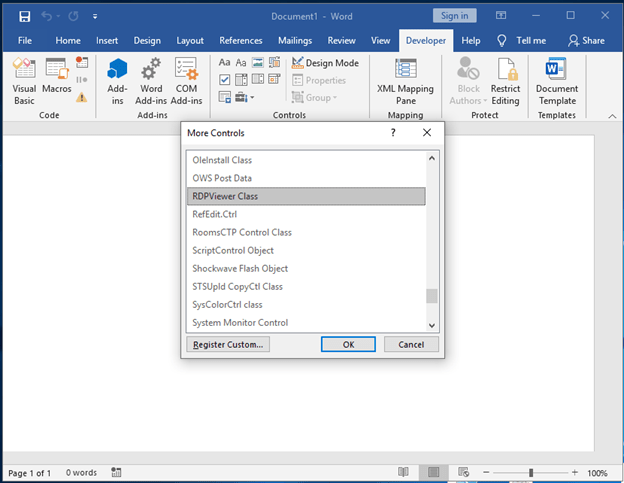Switch to Read Mode view in status bar

[403, 472]
